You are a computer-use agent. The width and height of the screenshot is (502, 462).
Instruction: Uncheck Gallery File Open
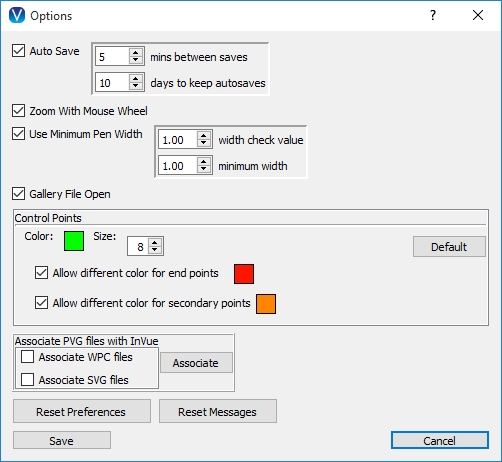(19, 194)
